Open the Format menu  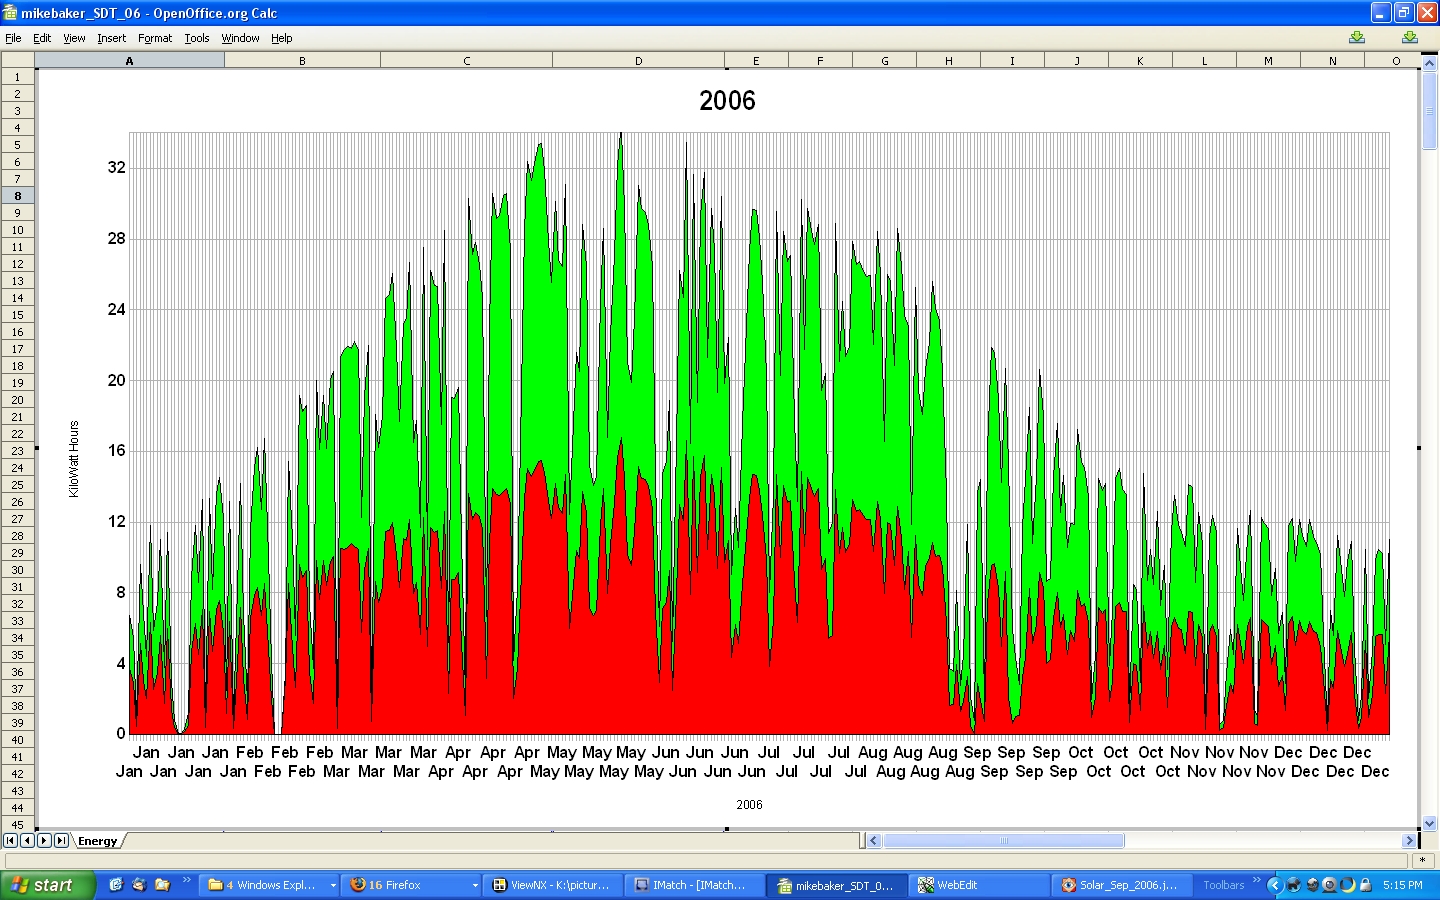tap(155, 38)
